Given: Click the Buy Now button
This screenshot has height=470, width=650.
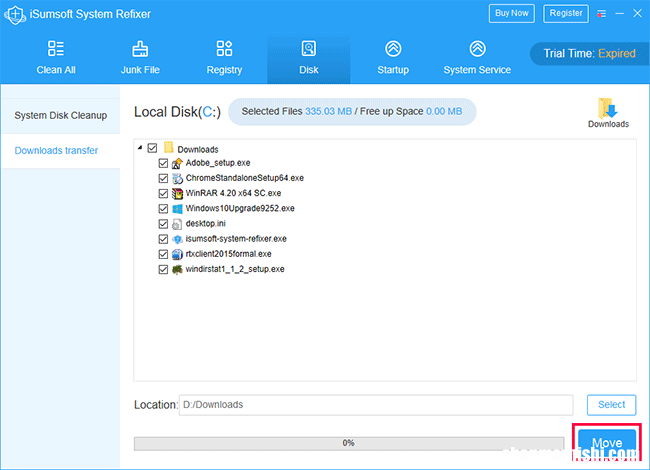Looking at the screenshot, I should pyautogui.click(x=512, y=13).
